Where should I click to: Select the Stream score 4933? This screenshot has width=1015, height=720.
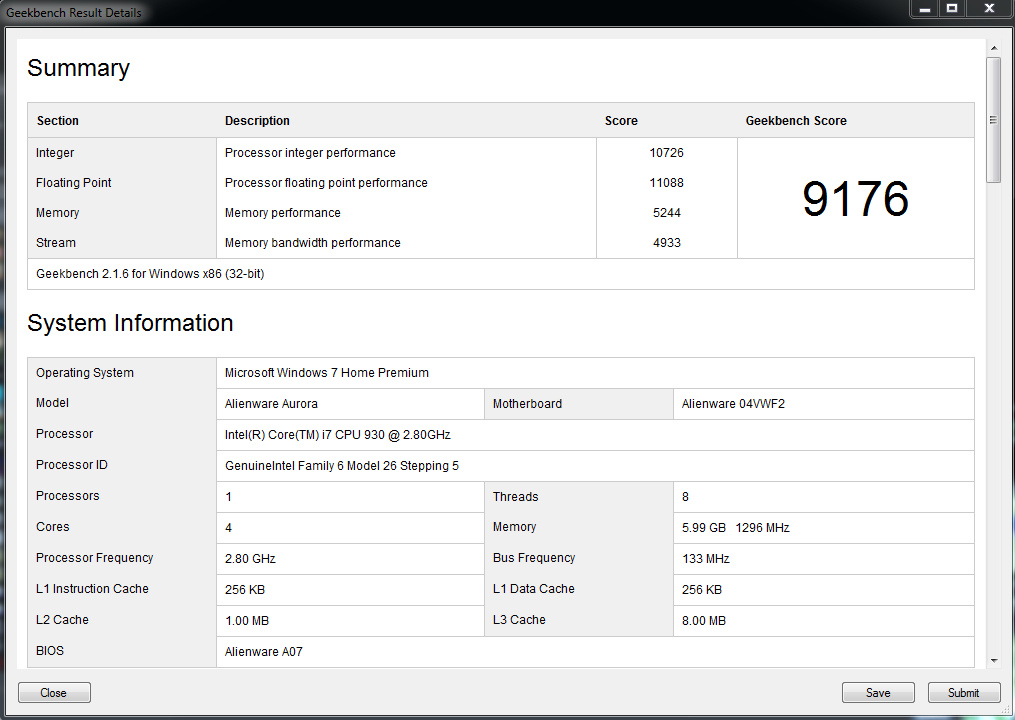[x=666, y=243]
